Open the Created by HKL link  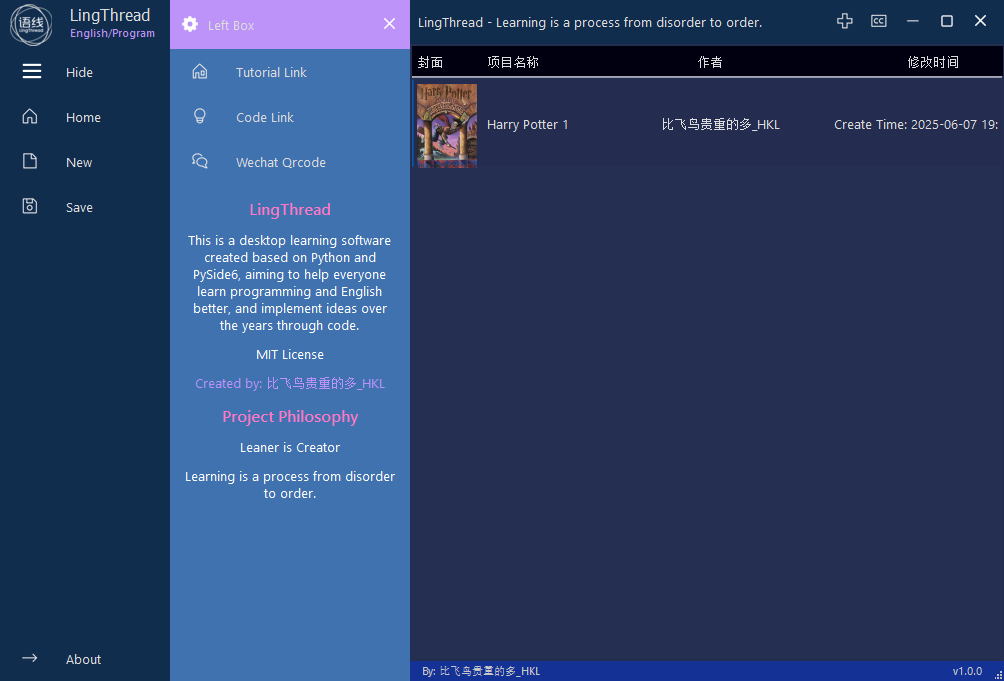(x=290, y=383)
